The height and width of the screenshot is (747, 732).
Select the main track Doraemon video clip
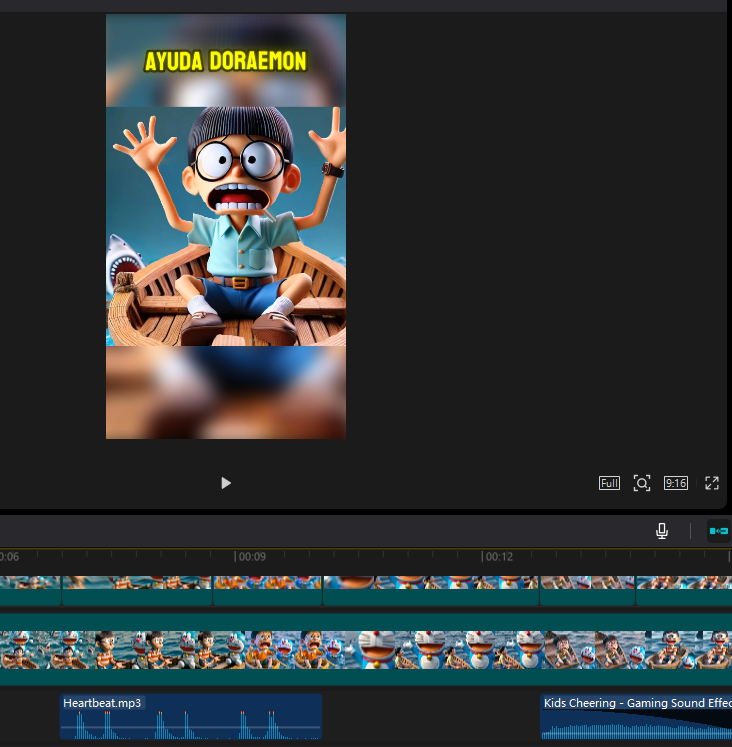point(366,649)
